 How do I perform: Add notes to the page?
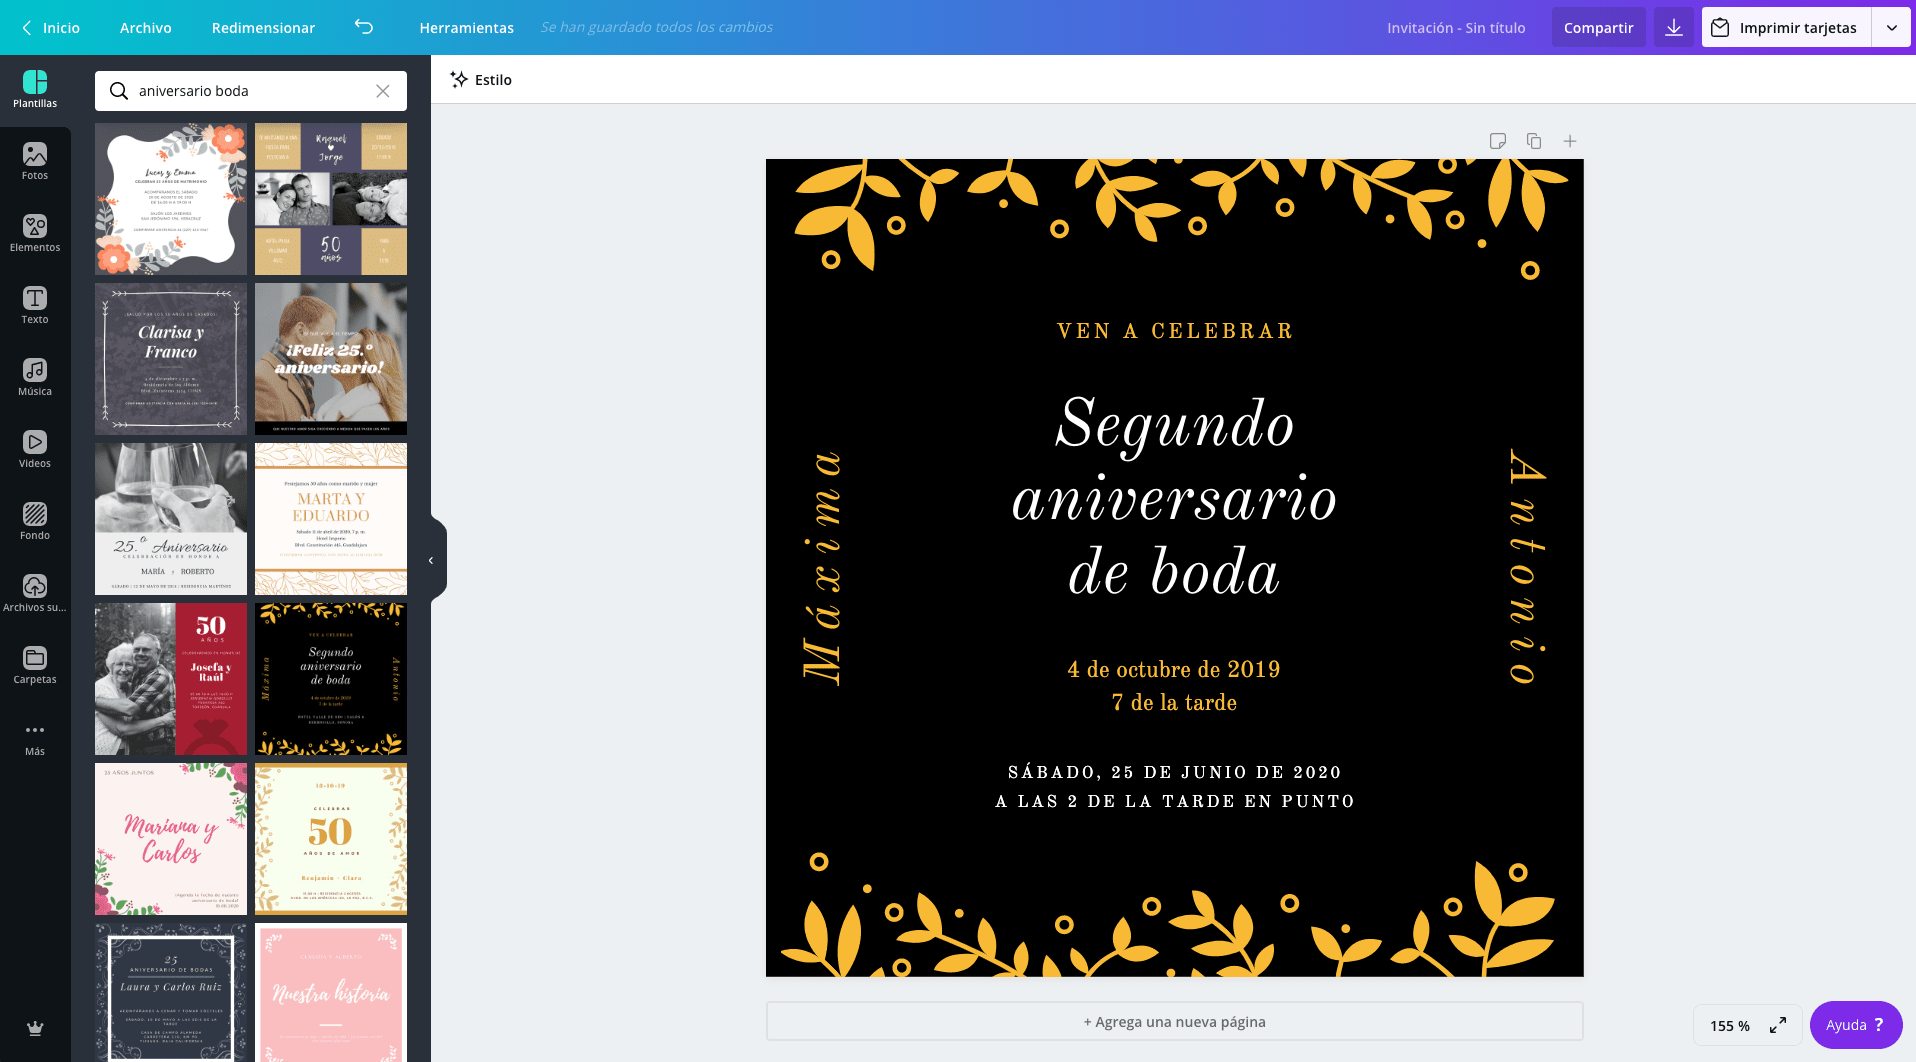click(1498, 141)
